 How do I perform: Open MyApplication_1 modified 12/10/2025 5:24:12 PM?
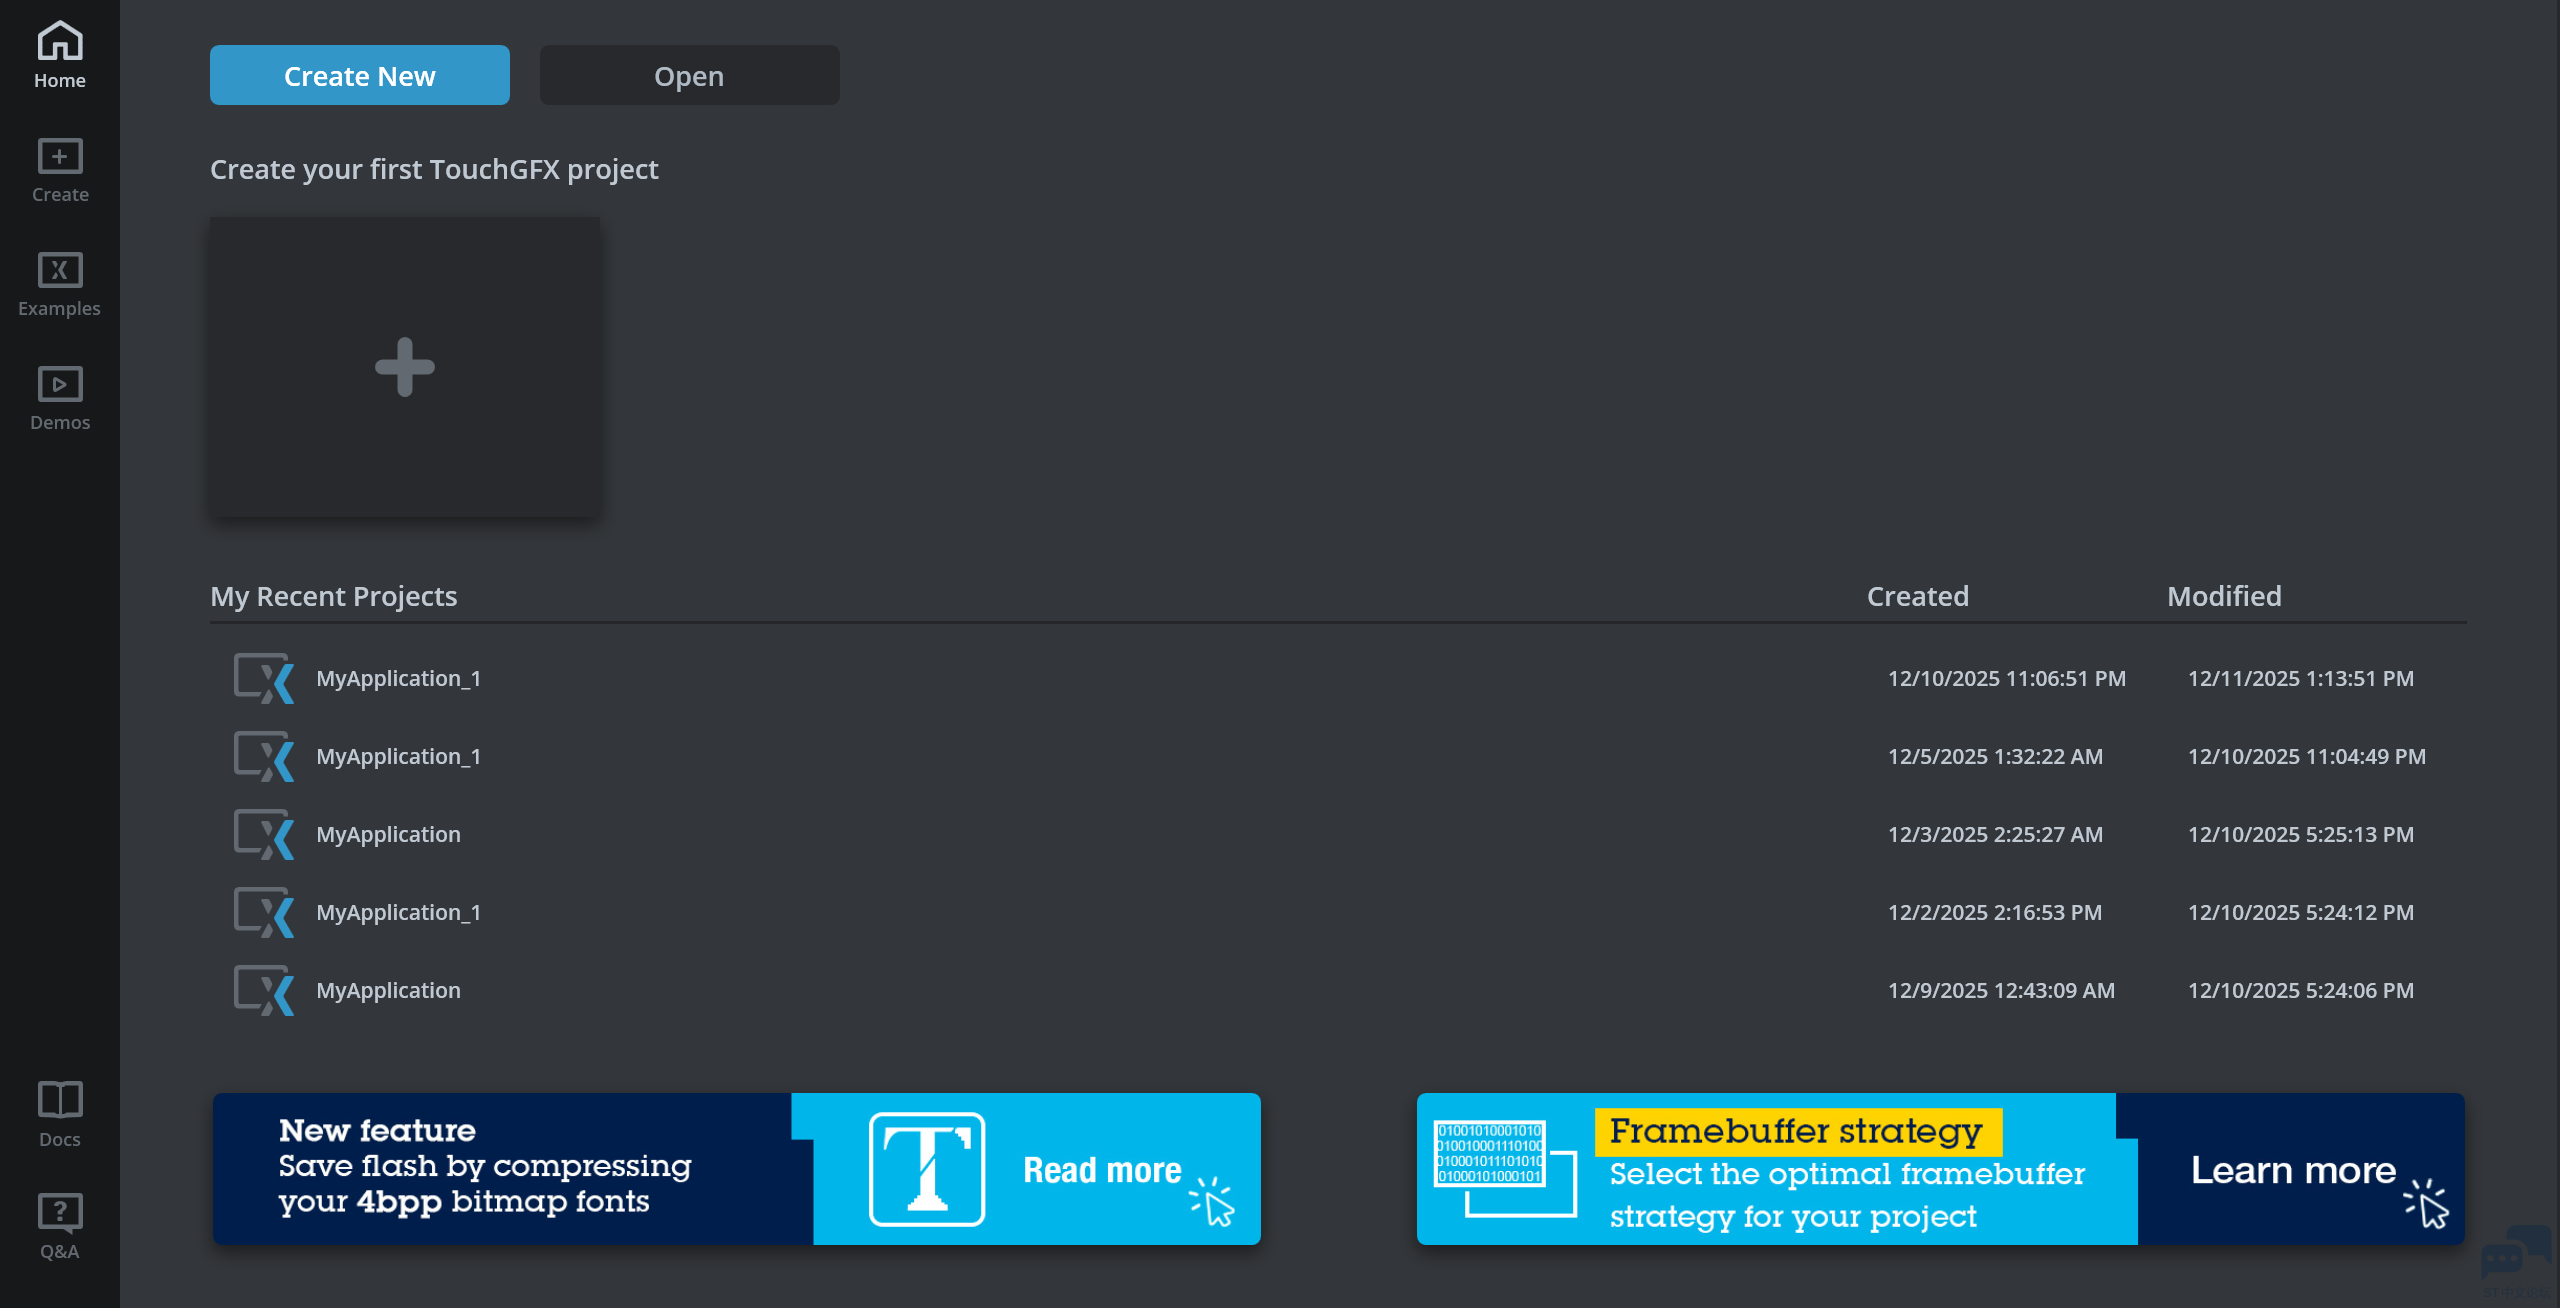click(398, 913)
